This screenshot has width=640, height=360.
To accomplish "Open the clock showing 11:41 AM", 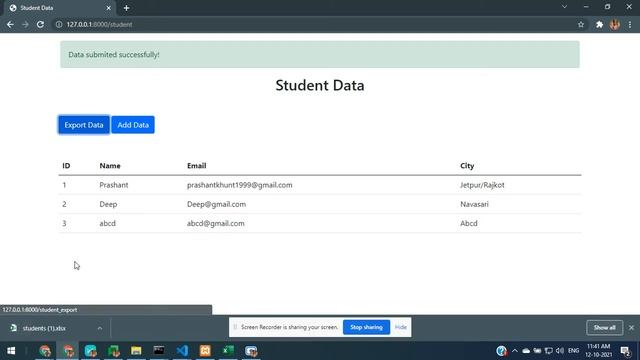I will tap(598, 351).
